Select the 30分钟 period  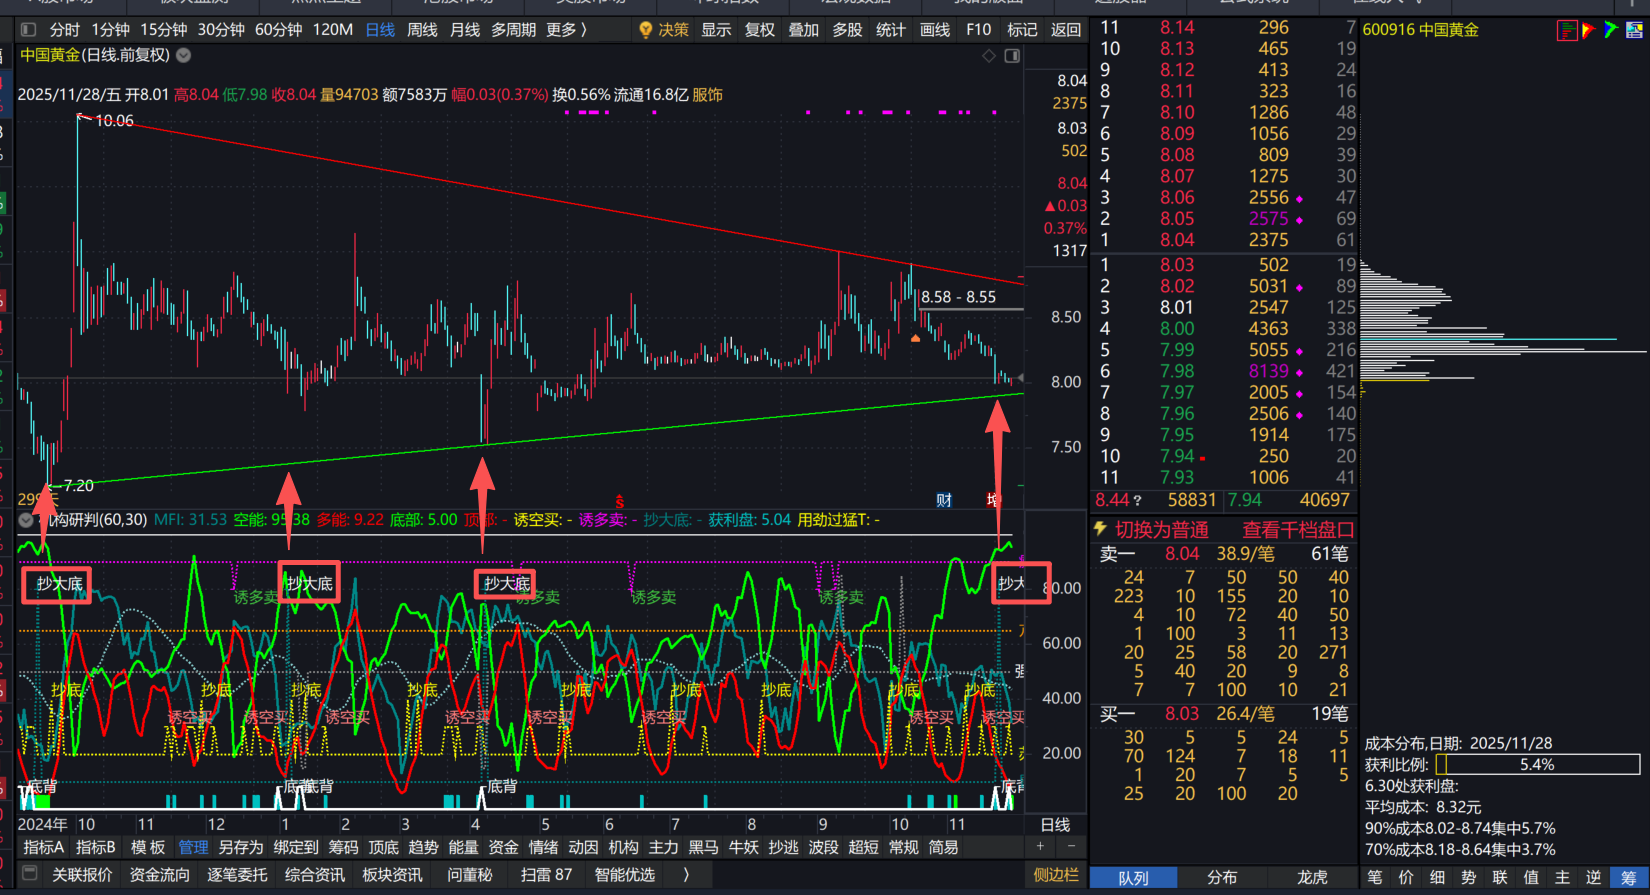pyautogui.click(x=221, y=30)
